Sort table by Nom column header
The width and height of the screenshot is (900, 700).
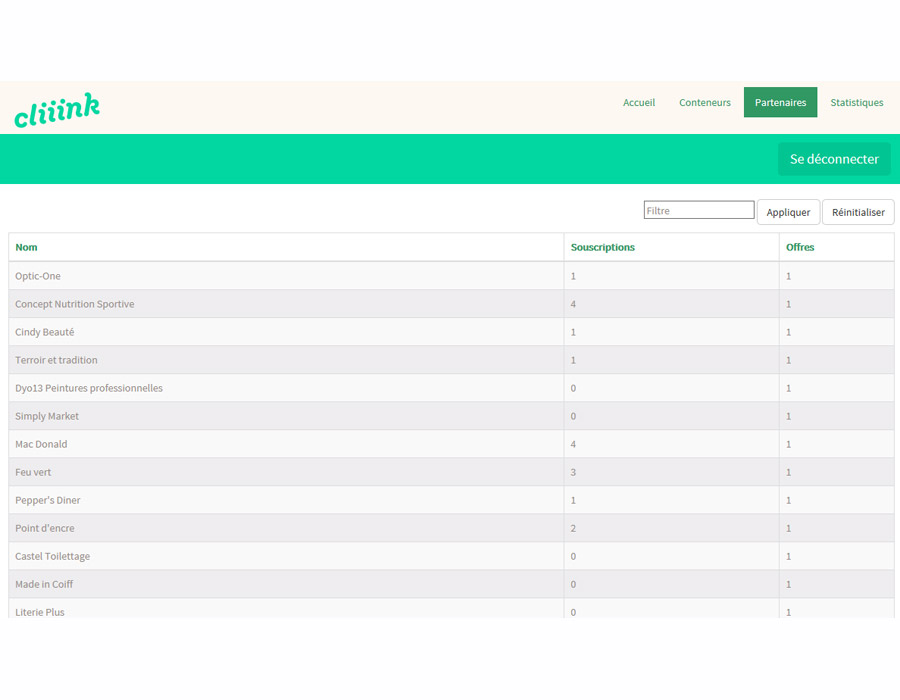pos(27,247)
